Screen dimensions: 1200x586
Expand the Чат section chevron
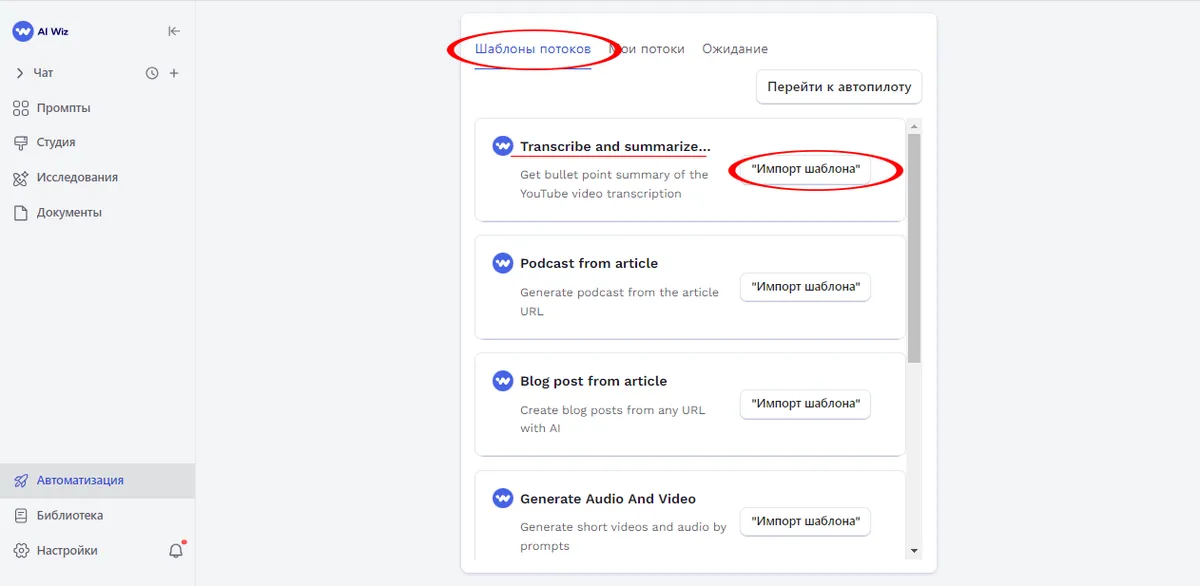tap(20, 73)
